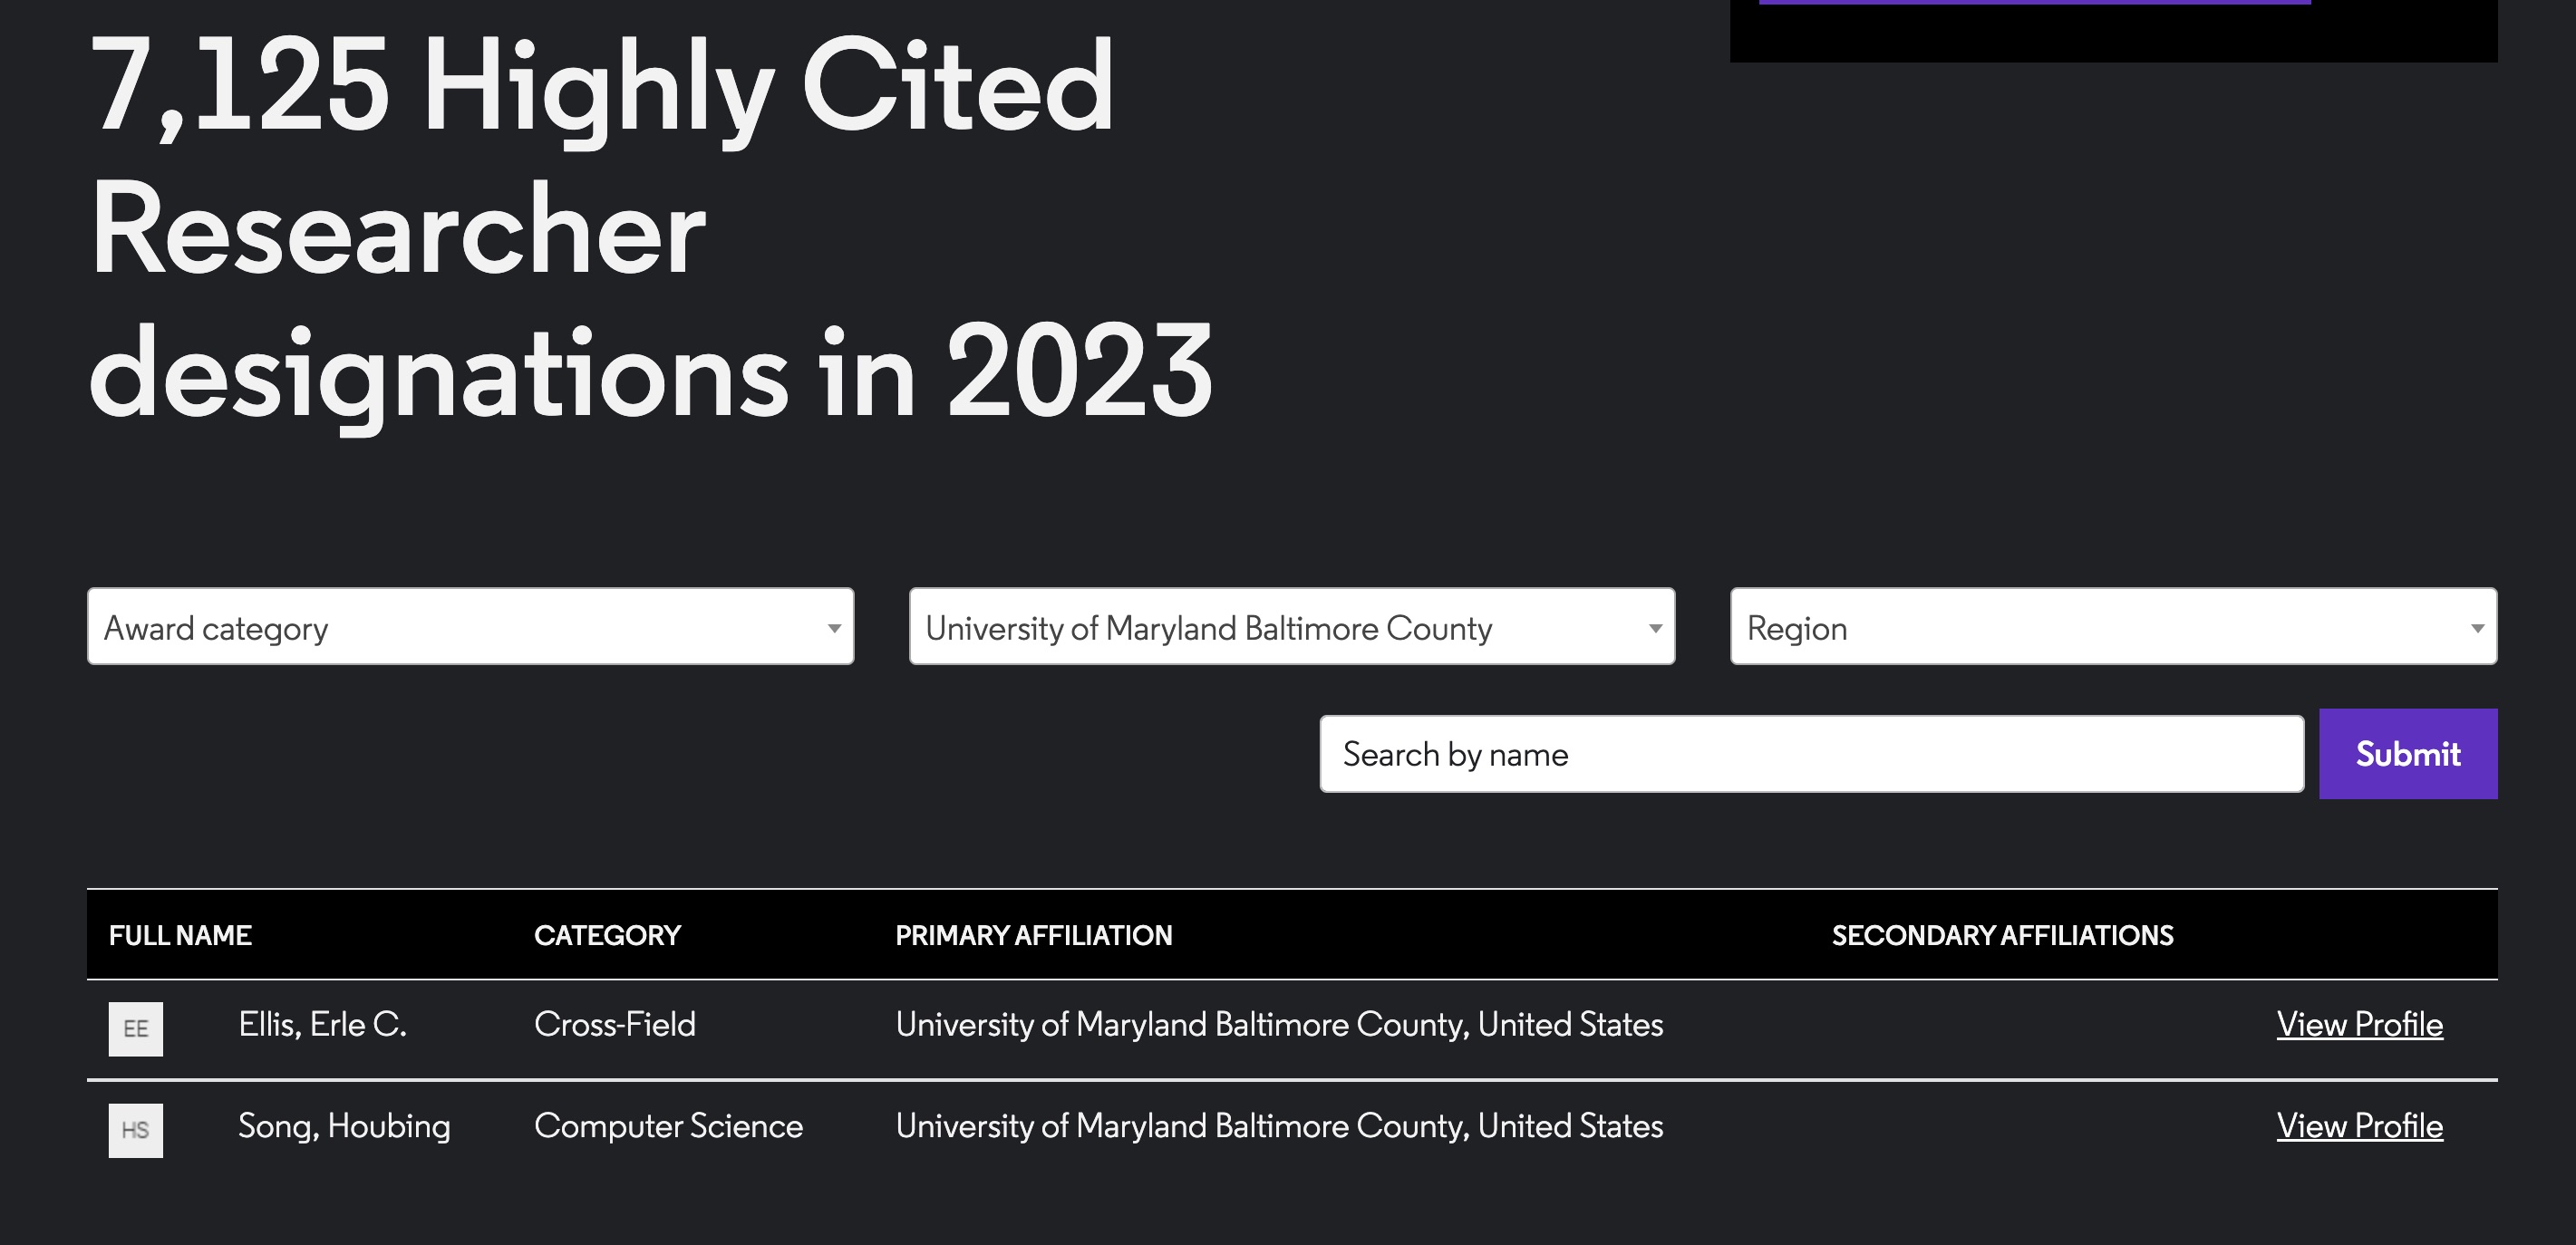Viewport: 2576px width, 1245px height.
Task: Click the Highly Cited Researcher designations heading
Action: (650, 230)
